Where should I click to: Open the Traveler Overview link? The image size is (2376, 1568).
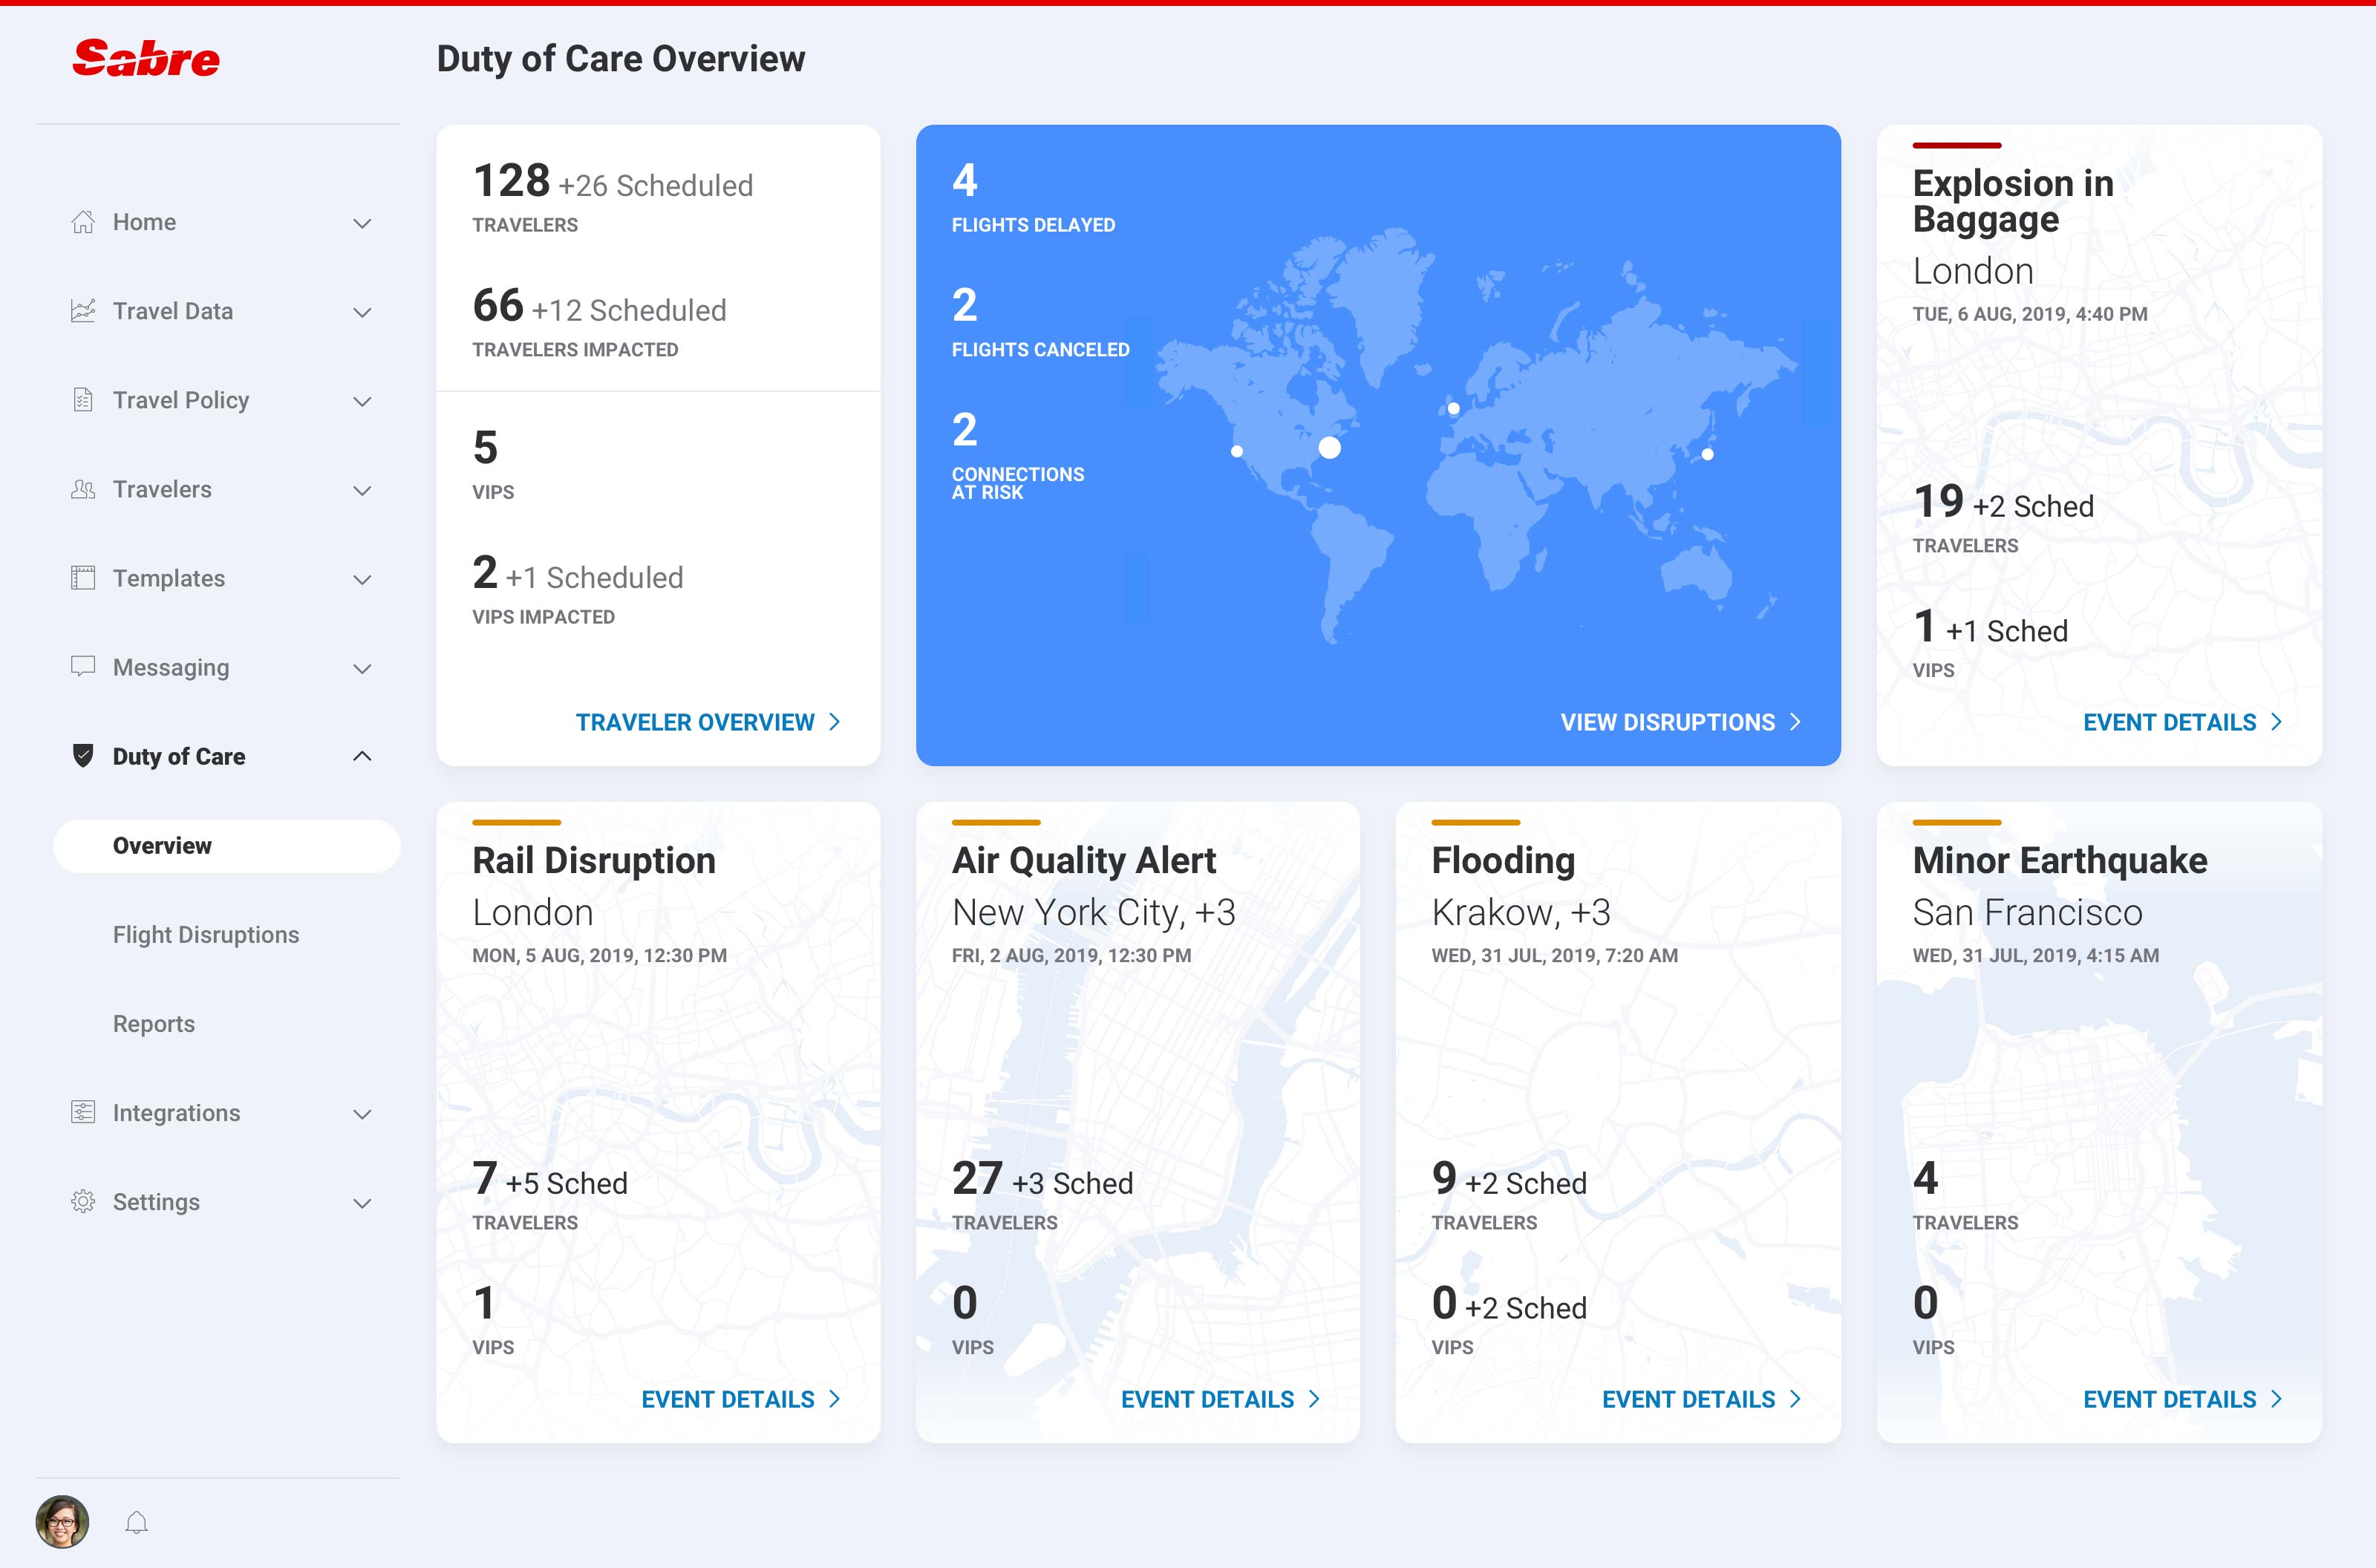(707, 722)
